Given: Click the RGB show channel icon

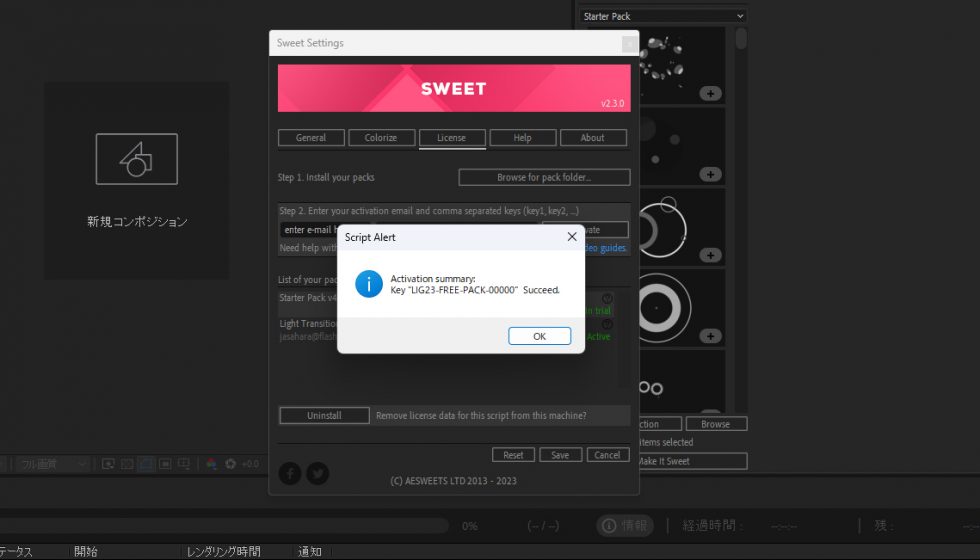Looking at the screenshot, I should pyautogui.click(x=211, y=464).
